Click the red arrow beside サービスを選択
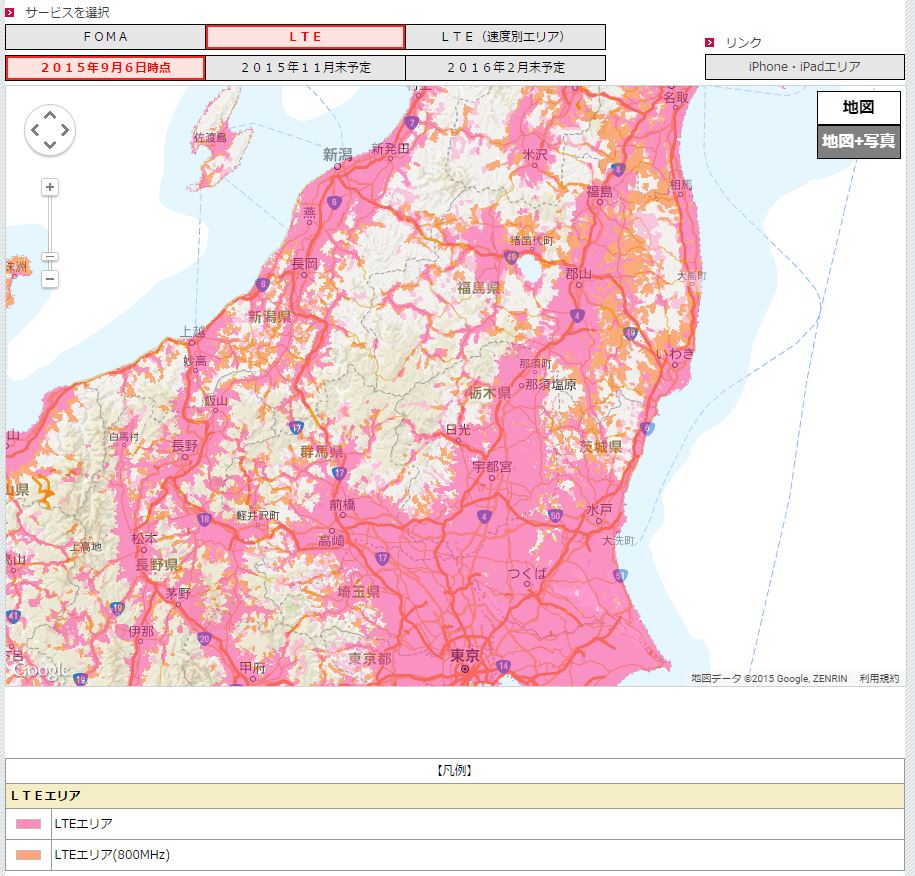This screenshot has height=876, width=915. 10,12
